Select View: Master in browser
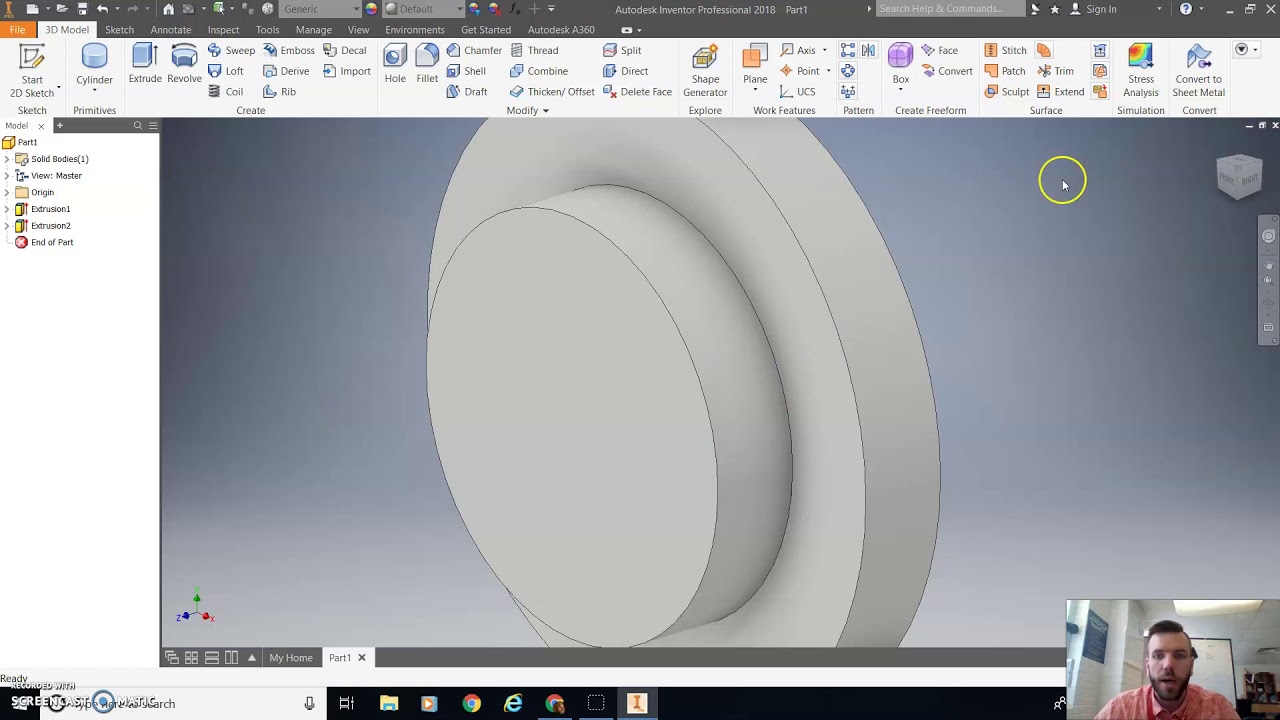The width and height of the screenshot is (1280, 720). click(48, 176)
